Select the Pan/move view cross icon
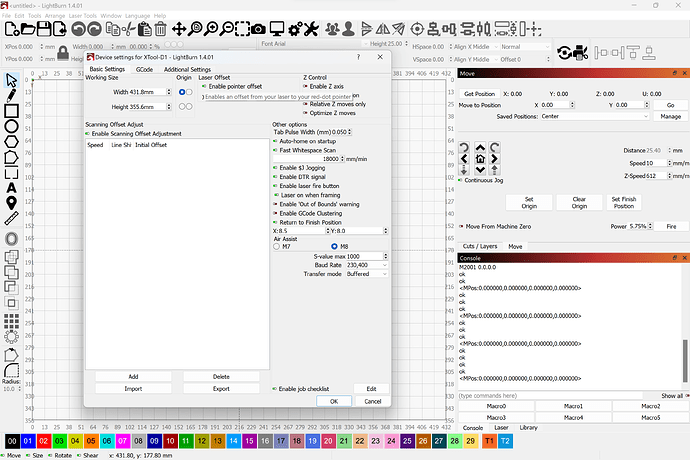Image resolution: width=690 pixels, height=460 pixels. point(179,29)
